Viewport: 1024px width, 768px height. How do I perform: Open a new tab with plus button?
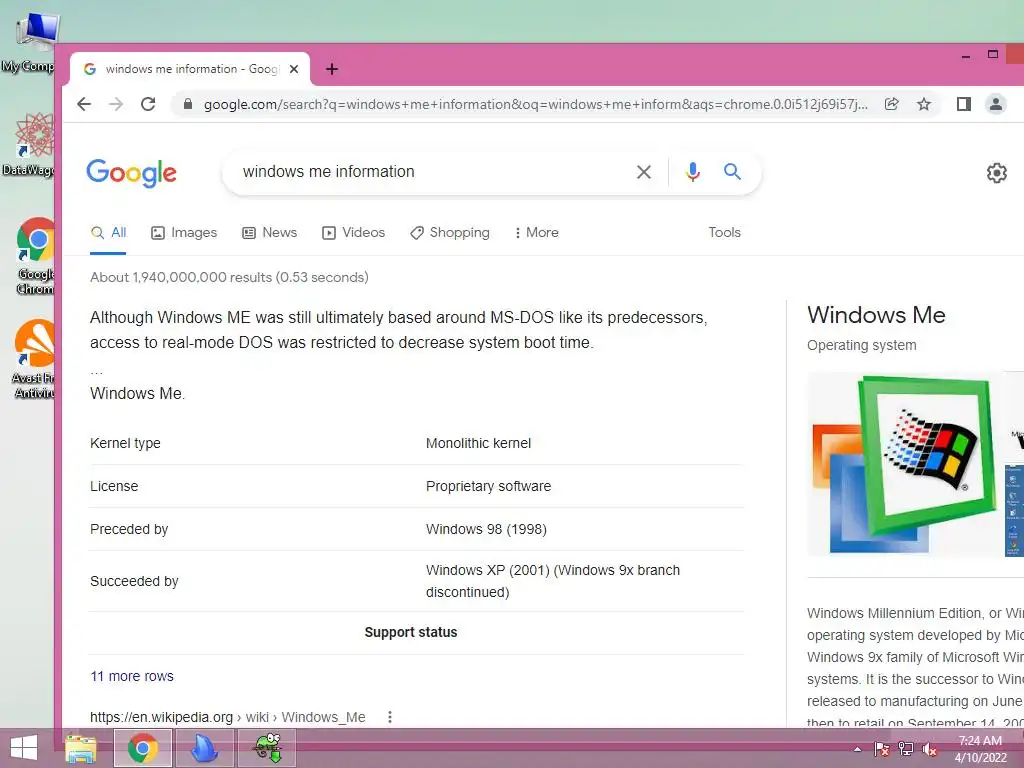(x=332, y=69)
